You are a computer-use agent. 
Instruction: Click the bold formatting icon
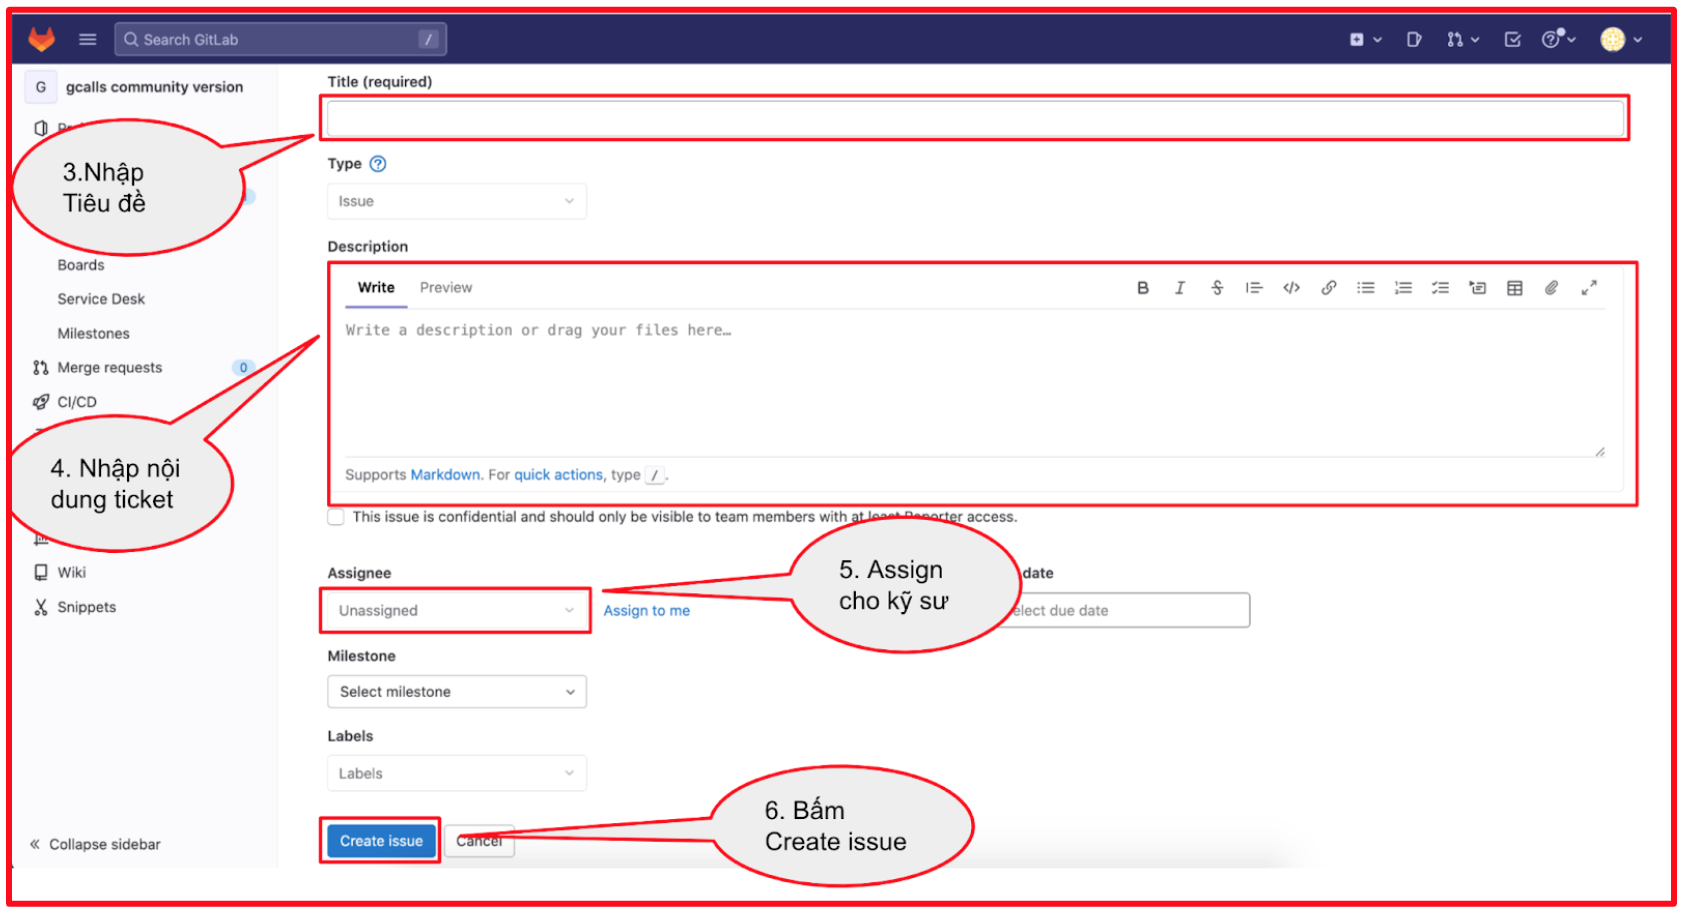point(1142,288)
